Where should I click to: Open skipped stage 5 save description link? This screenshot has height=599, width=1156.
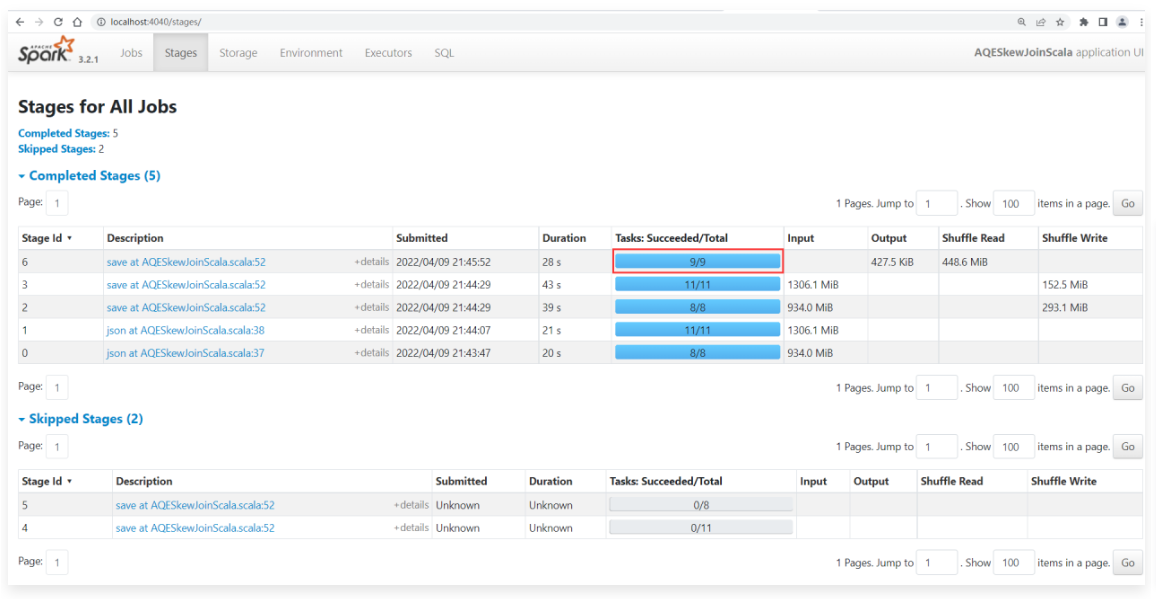195,505
